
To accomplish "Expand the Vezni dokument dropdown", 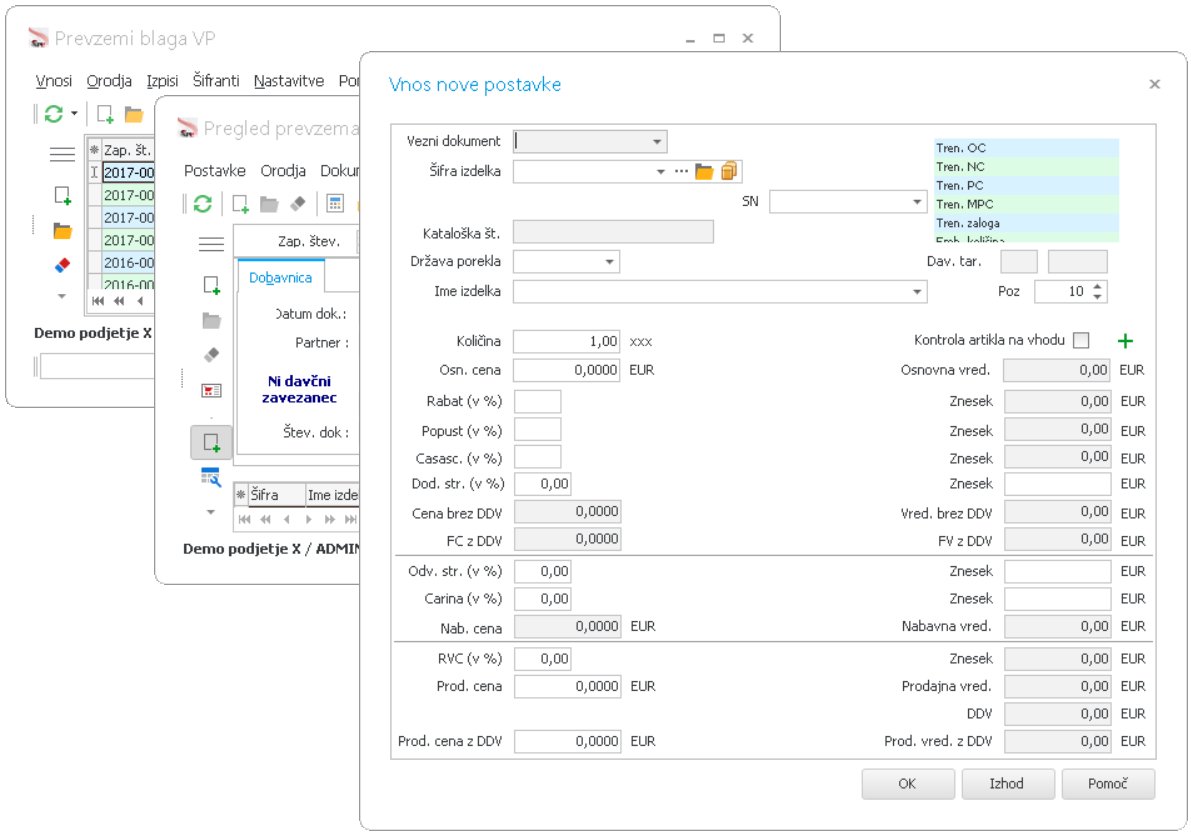I will tap(657, 142).
